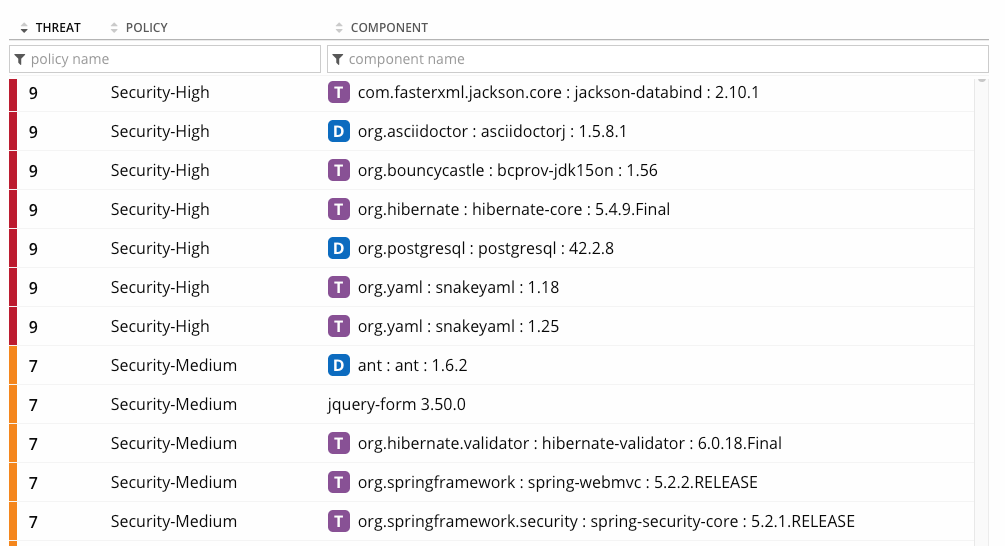Image resolution: width=1005 pixels, height=546 pixels.
Task: Sort by the POLICY column arrows
Action: point(114,28)
